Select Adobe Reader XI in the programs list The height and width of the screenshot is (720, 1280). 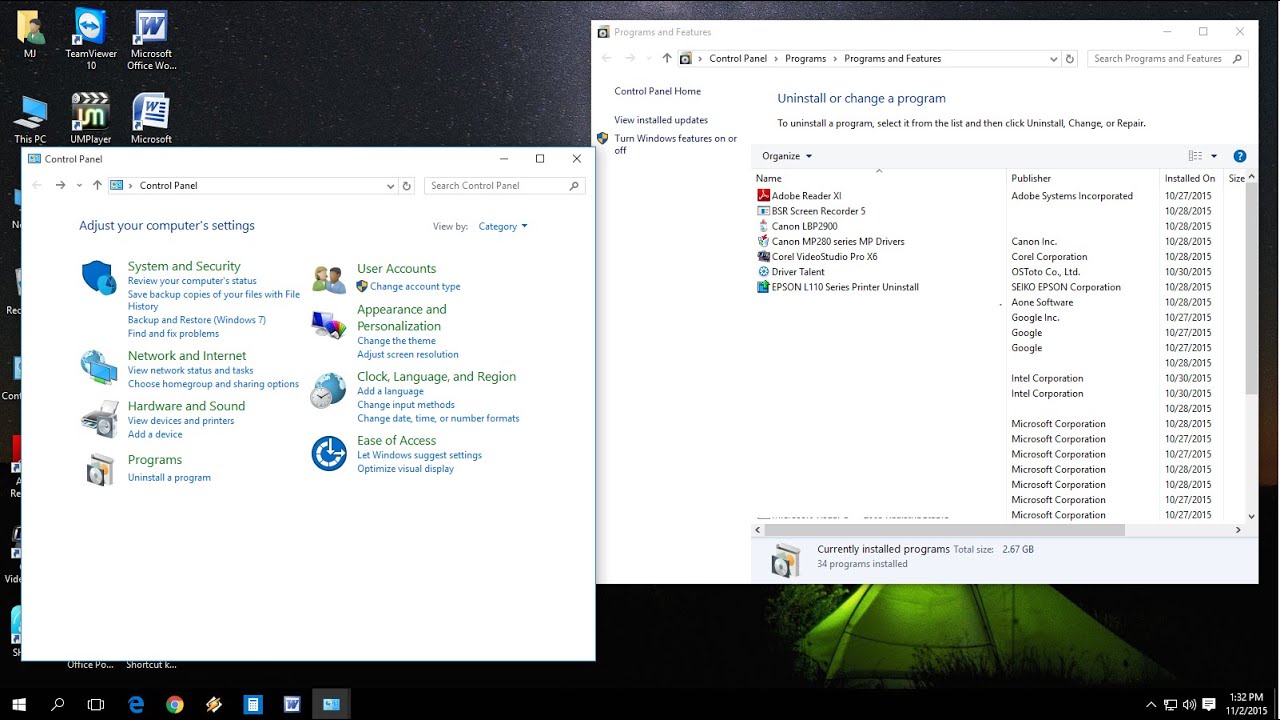pyautogui.click(x=806, y=196)
